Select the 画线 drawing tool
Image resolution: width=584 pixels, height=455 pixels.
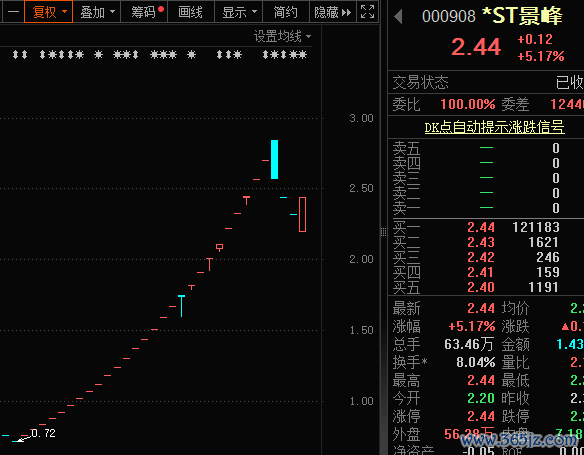(x=191, y=12)
